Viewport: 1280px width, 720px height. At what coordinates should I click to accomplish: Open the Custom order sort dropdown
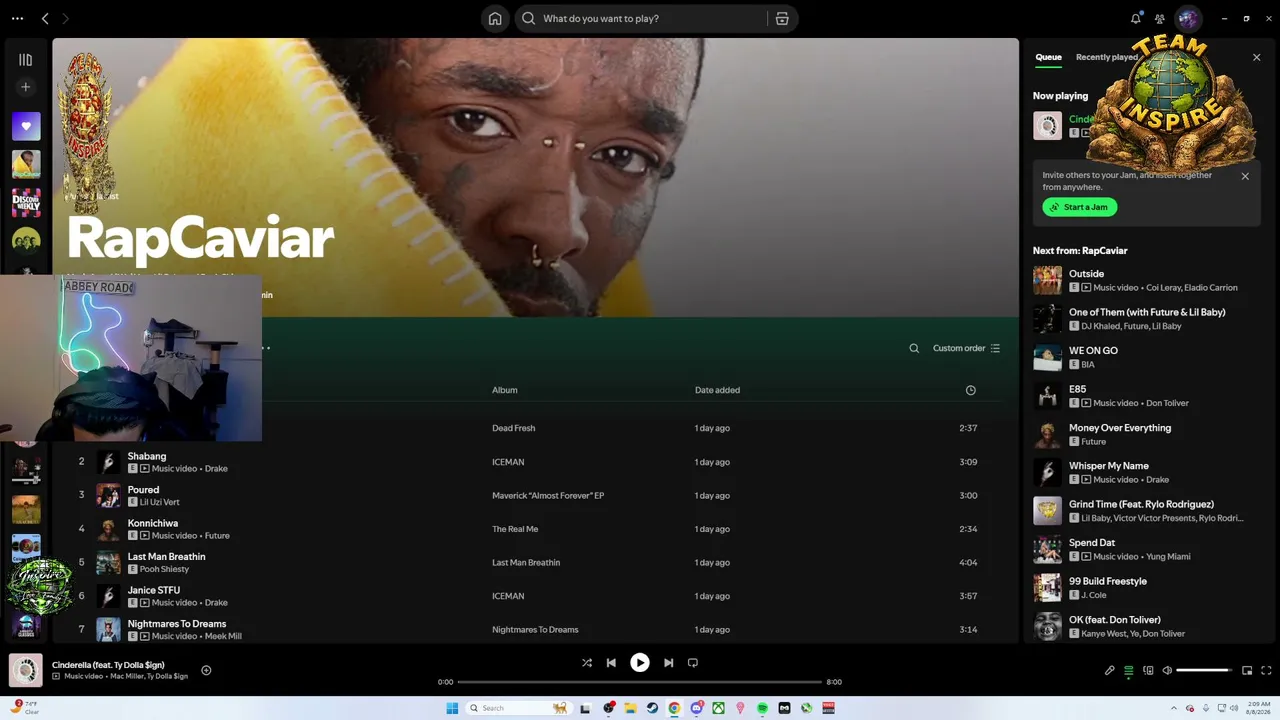pyautogui.click(x=966, y=348)
